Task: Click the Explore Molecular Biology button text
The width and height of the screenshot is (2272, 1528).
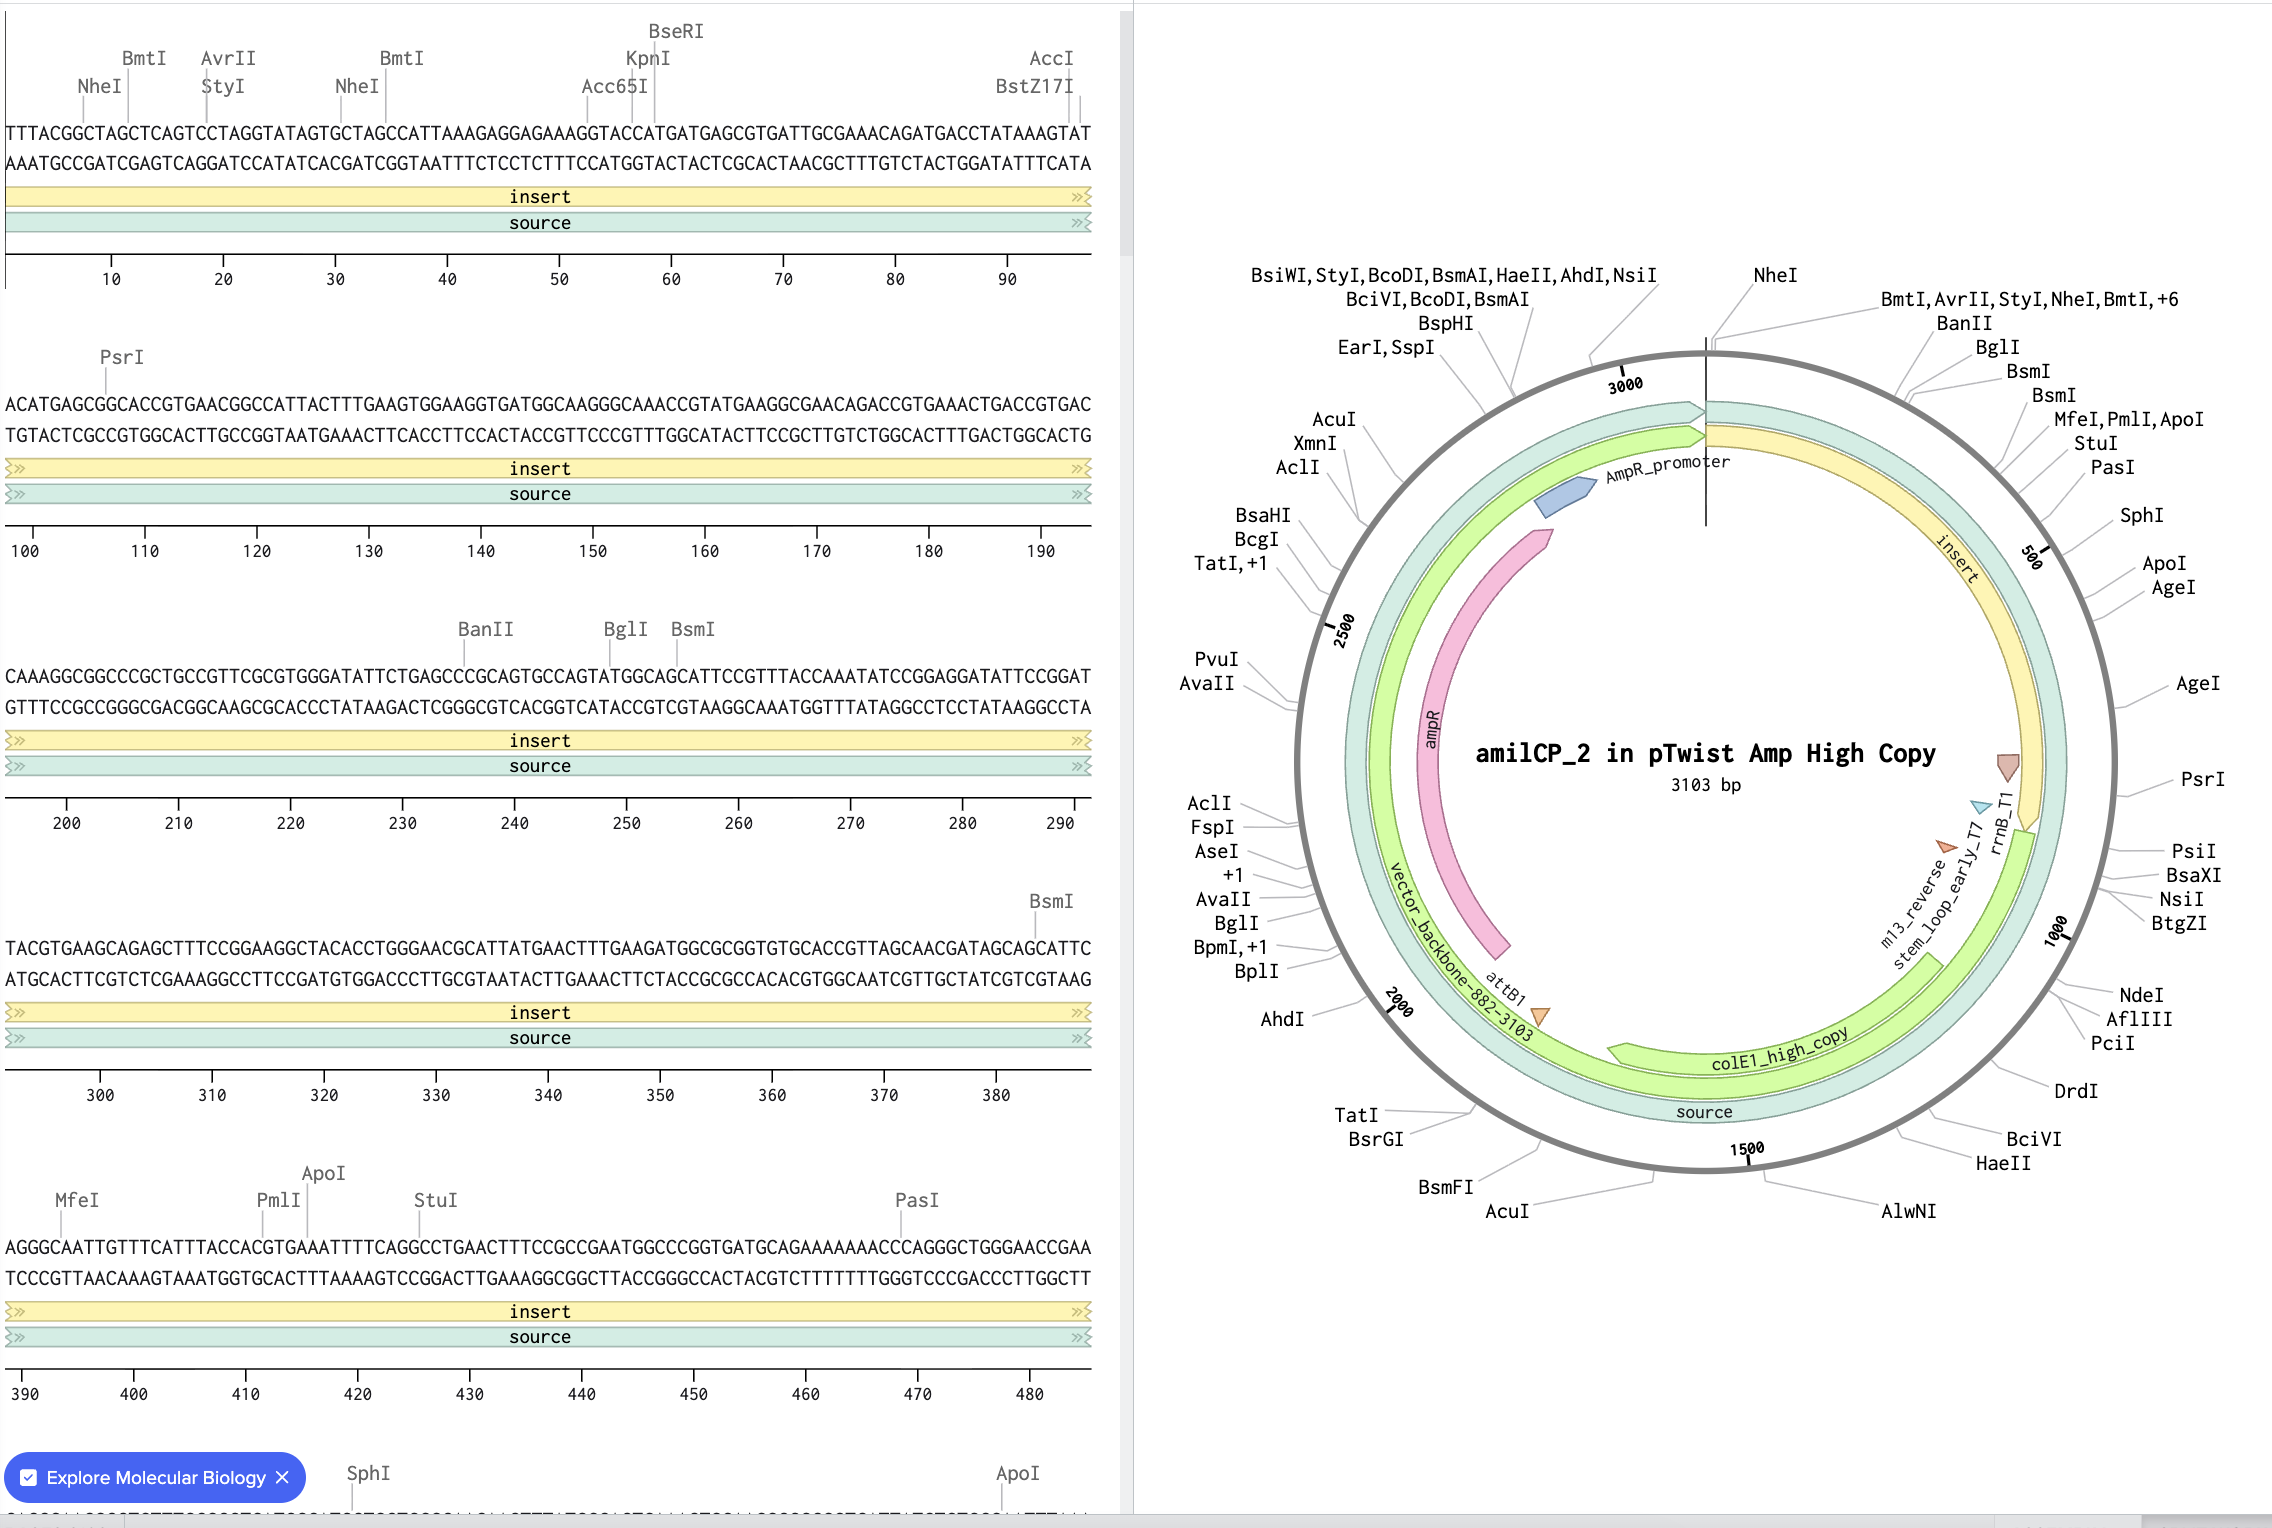Action: (156, 1477)
